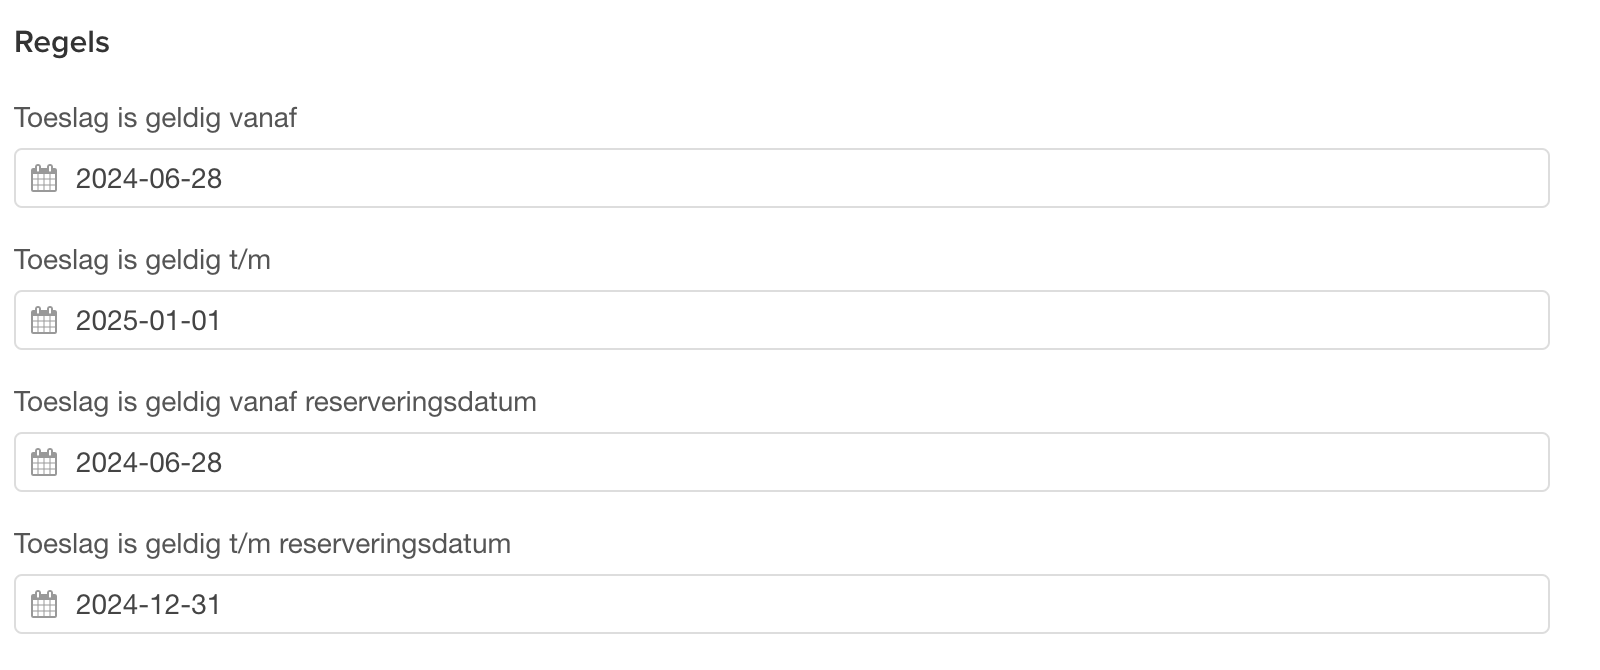Click calendar icon for geldig t/m reserveringsdatum
This screenshot has width=1600, height=670.
[44, 605]
